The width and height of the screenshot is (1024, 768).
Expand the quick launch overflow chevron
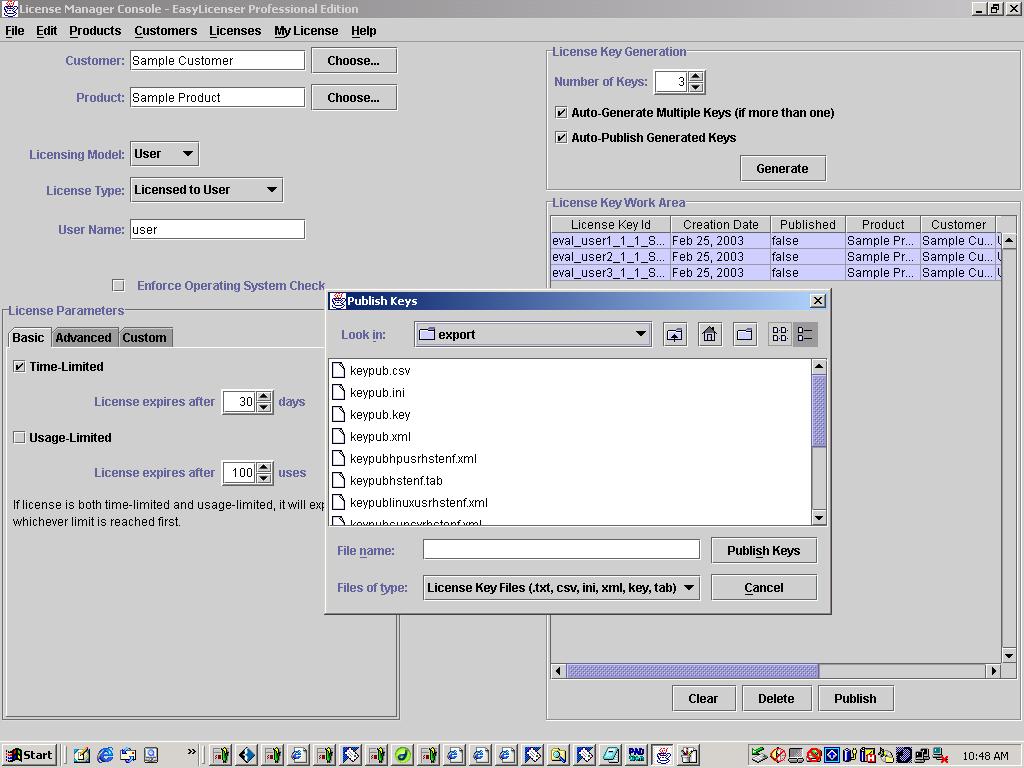pos(191,752)
